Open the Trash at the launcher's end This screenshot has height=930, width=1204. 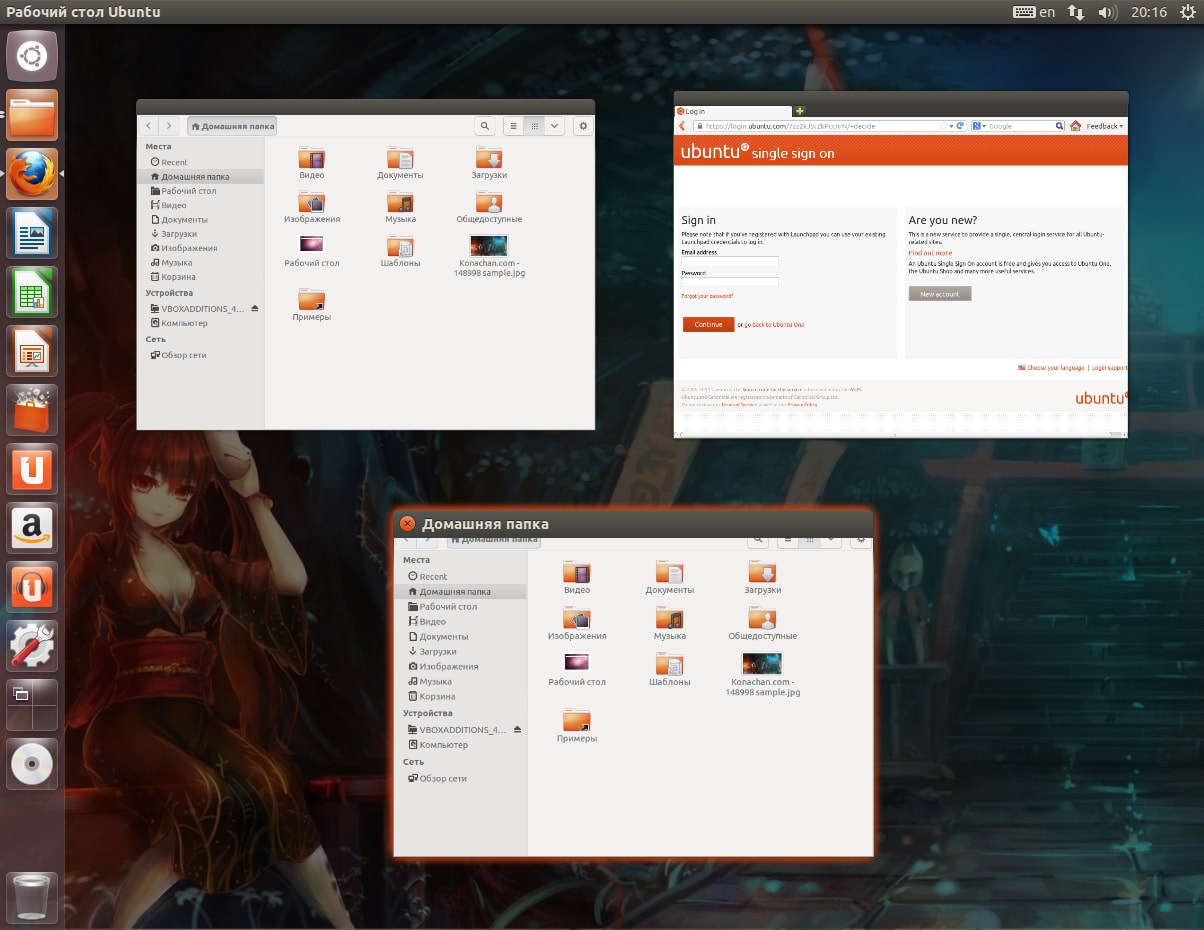[x=32, y=897]
